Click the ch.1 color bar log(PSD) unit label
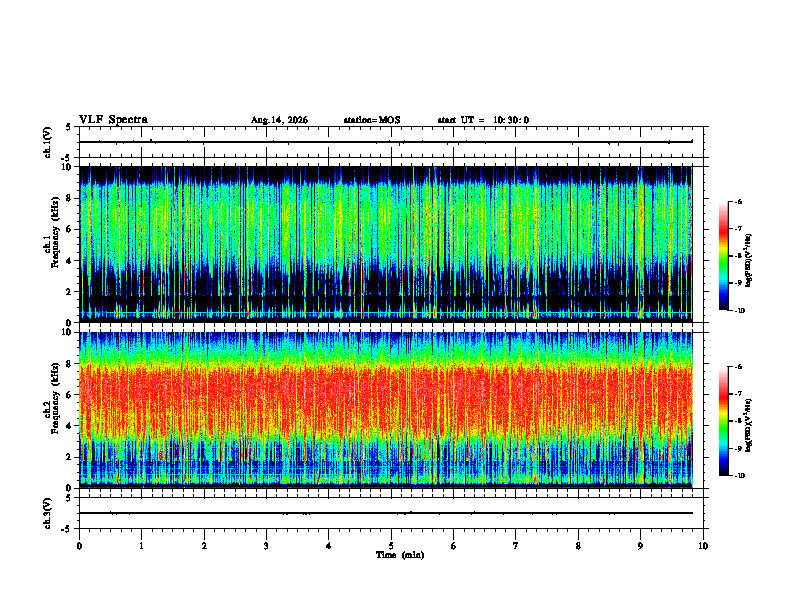The image size is (792, 612). click(749, 261)
